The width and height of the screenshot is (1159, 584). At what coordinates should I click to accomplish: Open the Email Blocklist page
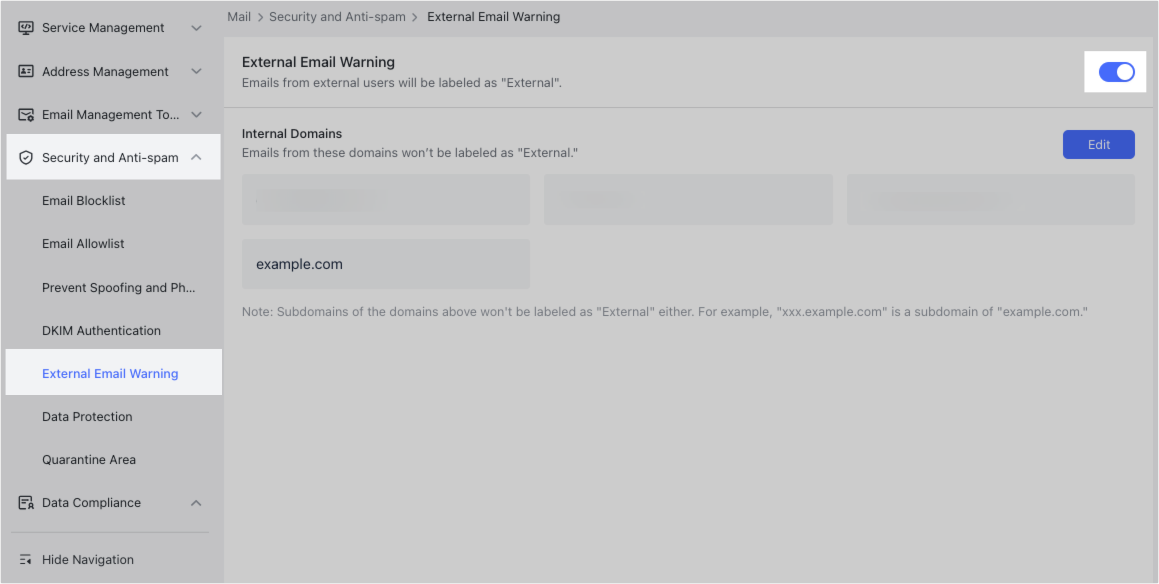click(84, 200)
